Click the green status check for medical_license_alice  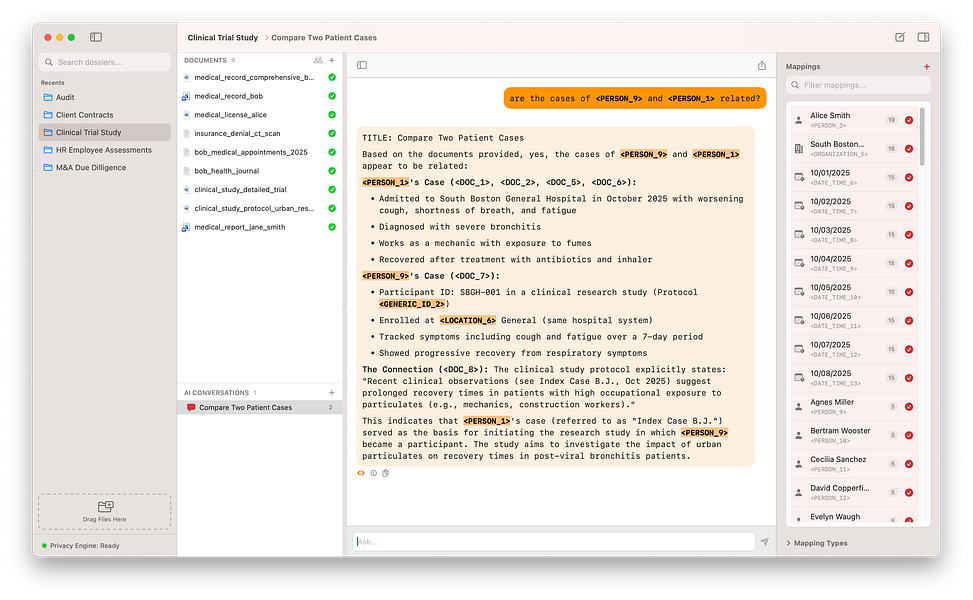pyautogui.click(x=332, y=115)
